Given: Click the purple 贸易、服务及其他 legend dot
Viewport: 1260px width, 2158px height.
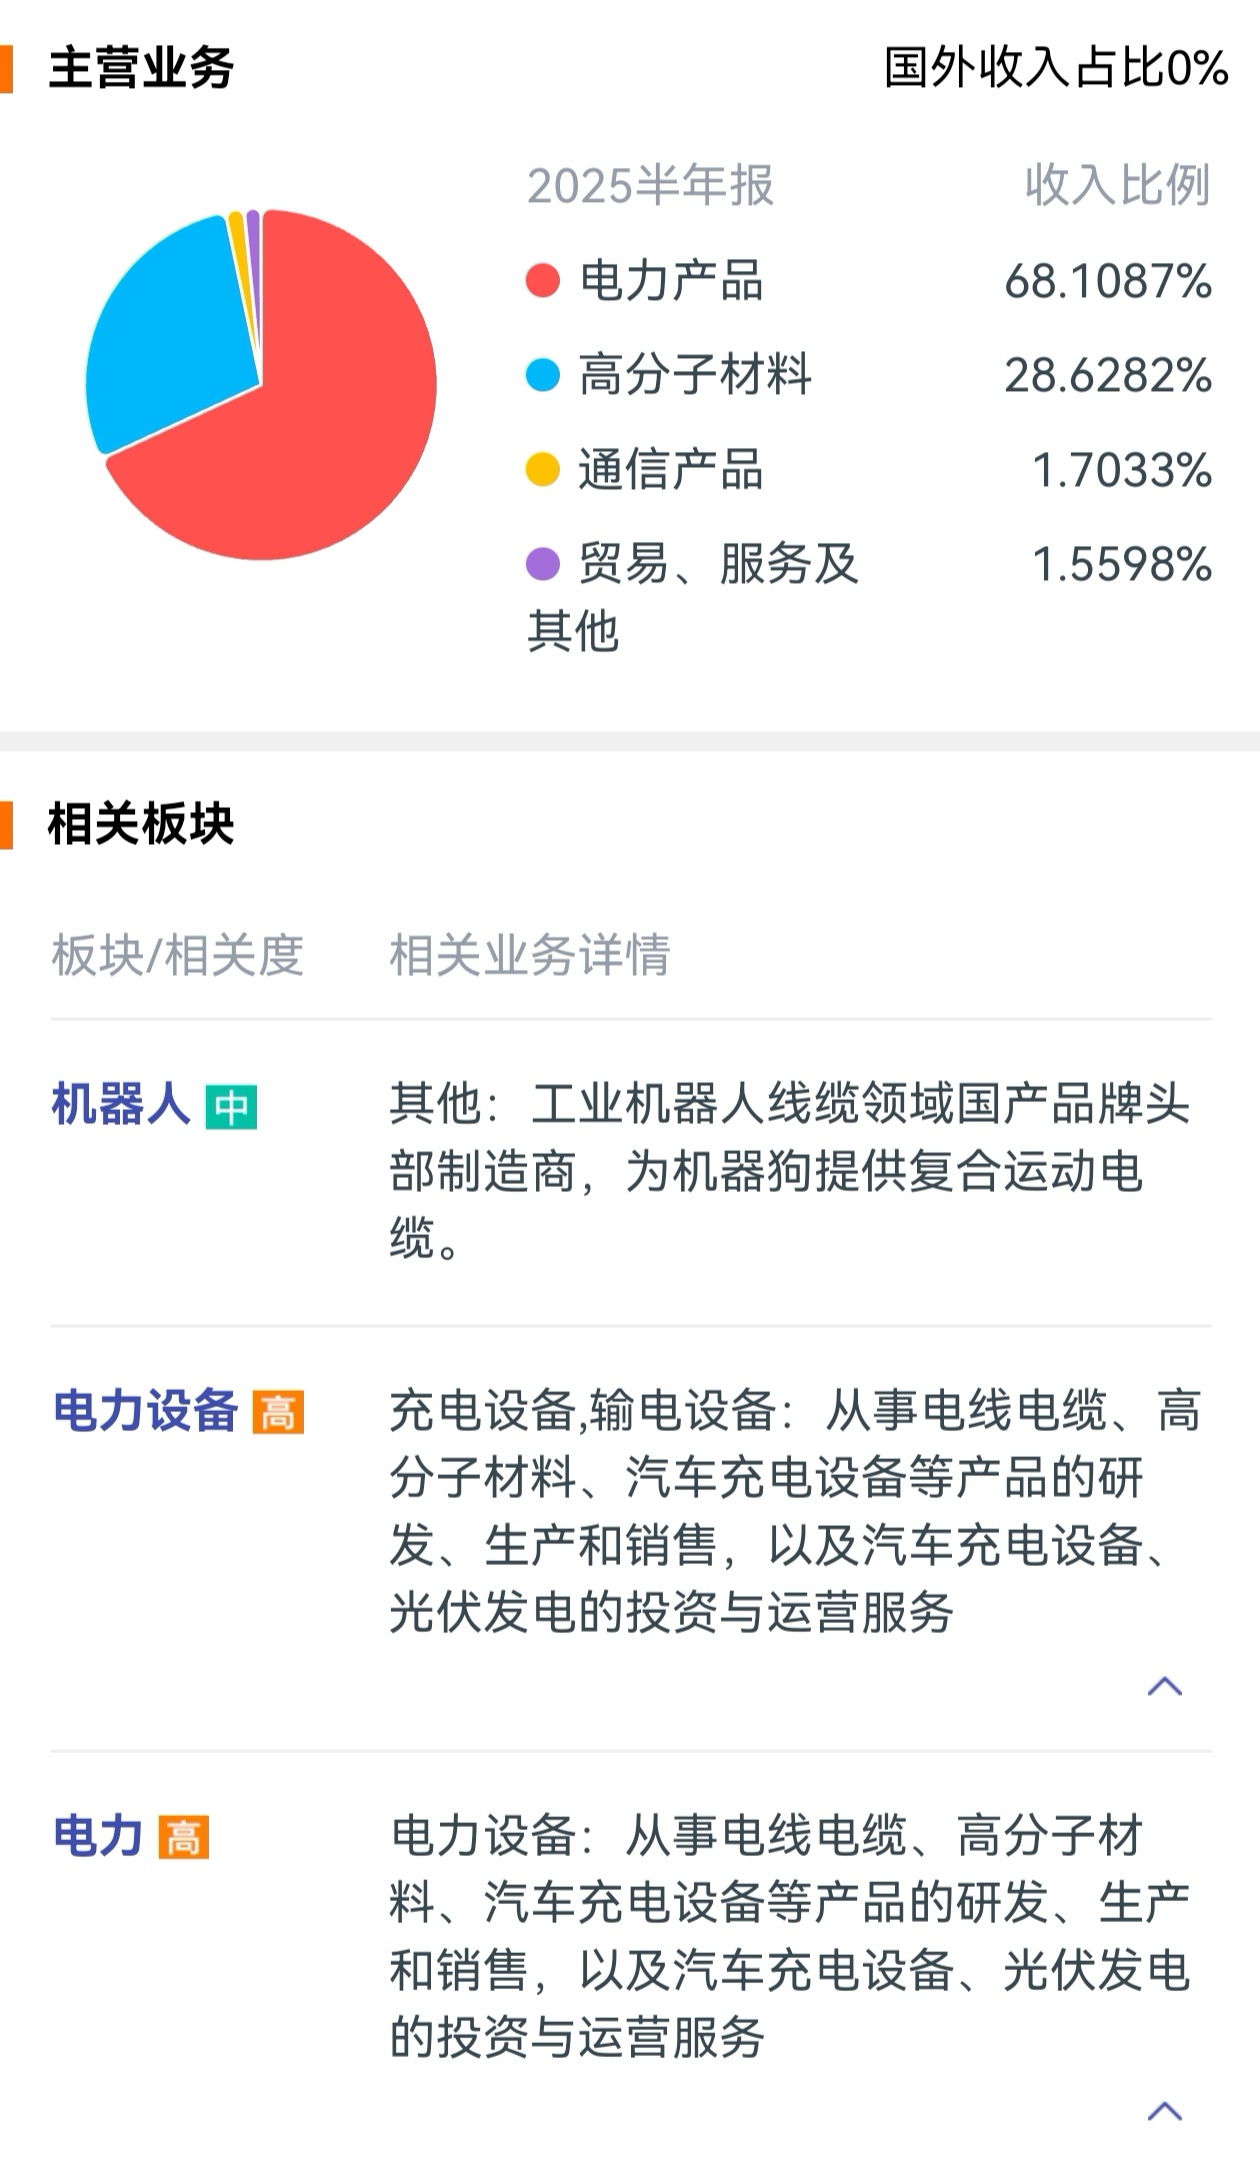Looking at the screenshot, I should (x=542, y=563).
